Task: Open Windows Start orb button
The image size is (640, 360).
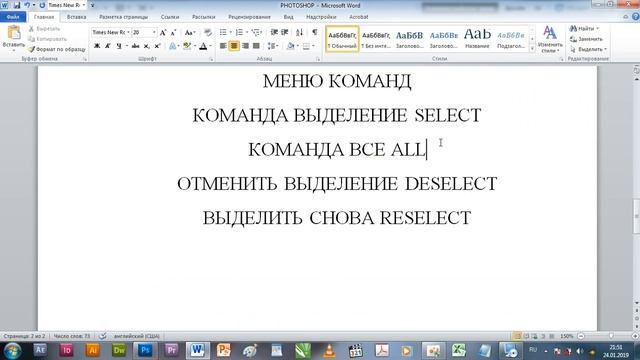Action: [12, 350]
